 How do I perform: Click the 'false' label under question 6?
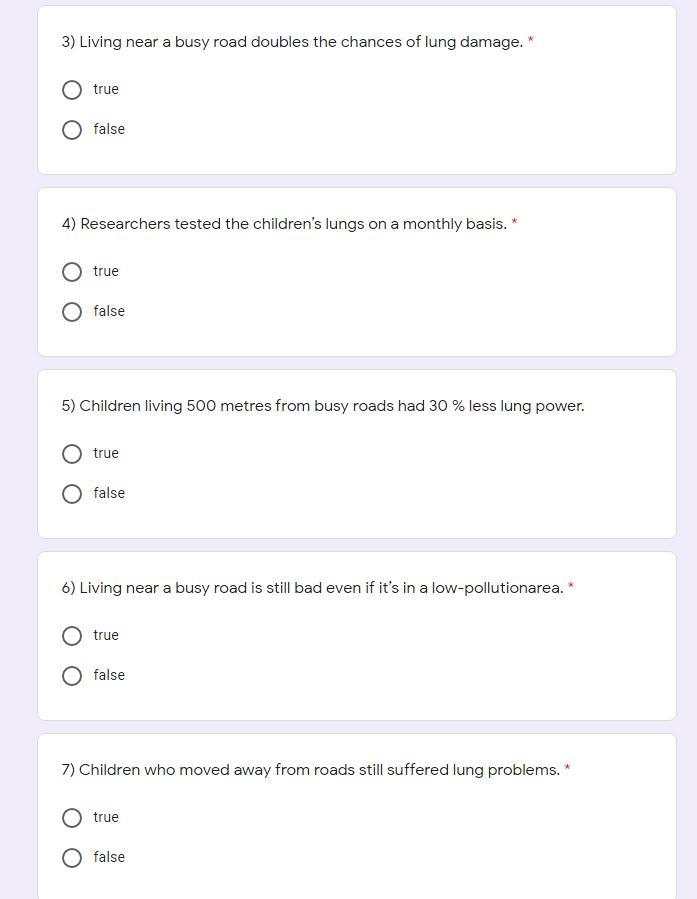109,675
